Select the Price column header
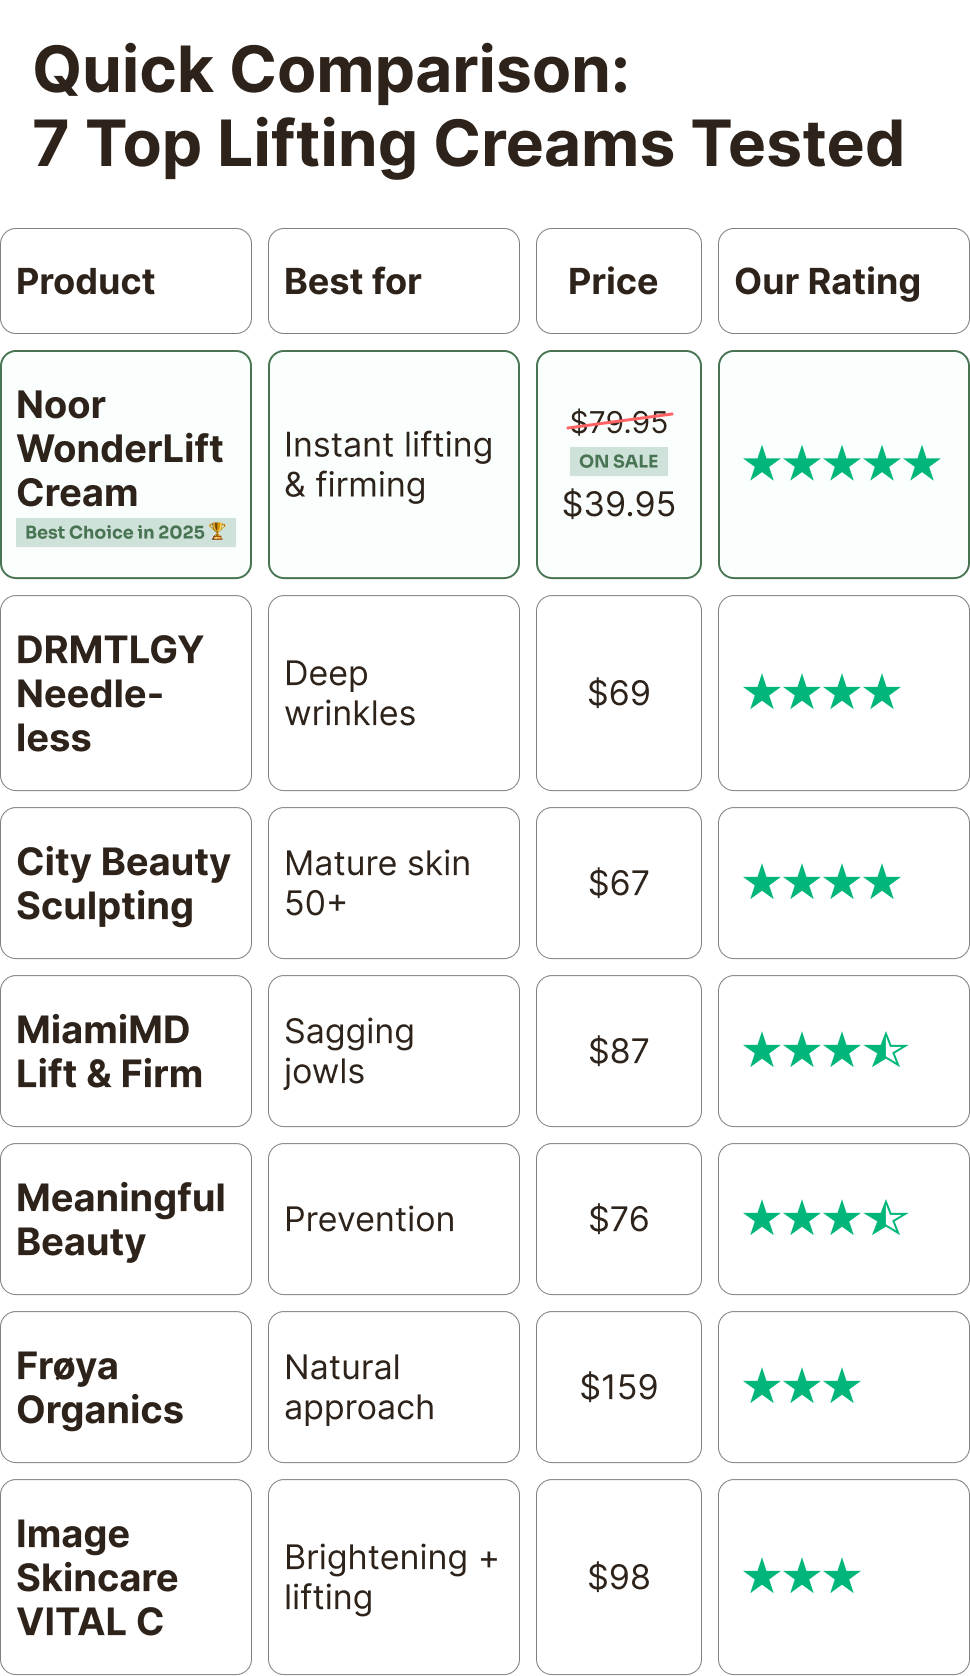 tap(613, 282)
